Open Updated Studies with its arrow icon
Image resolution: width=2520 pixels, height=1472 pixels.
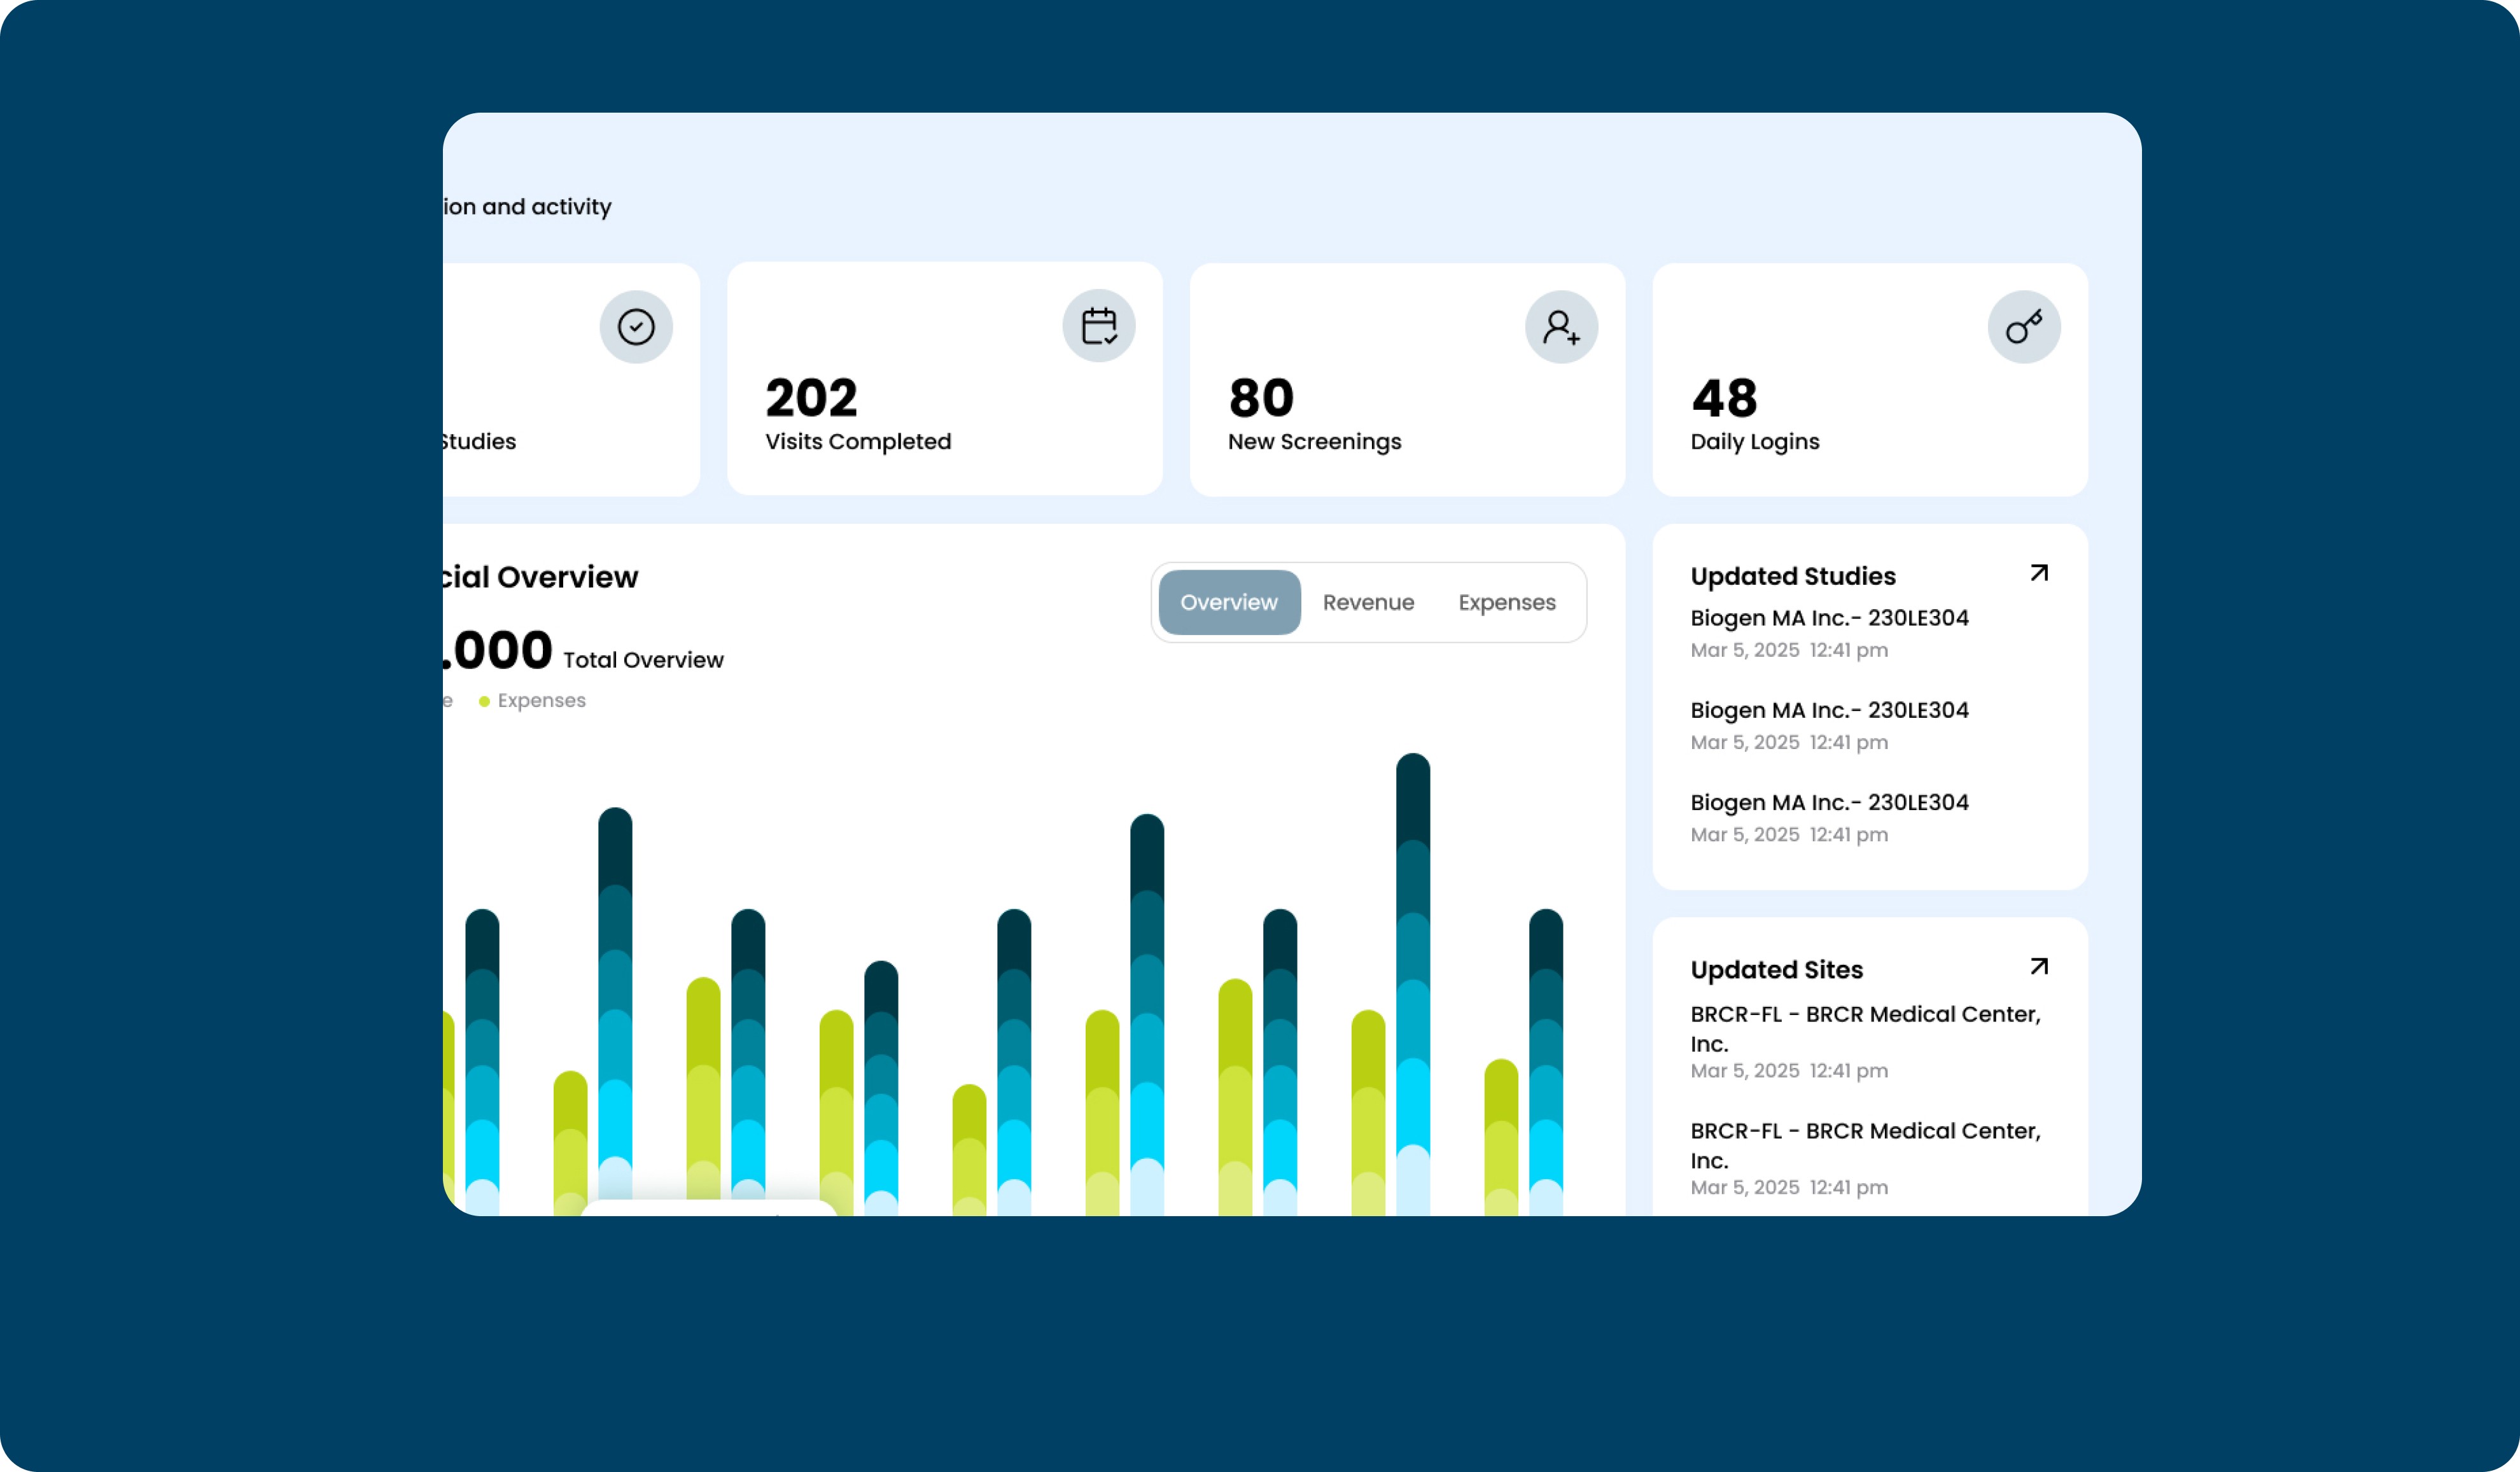[x=2039, y=573]
